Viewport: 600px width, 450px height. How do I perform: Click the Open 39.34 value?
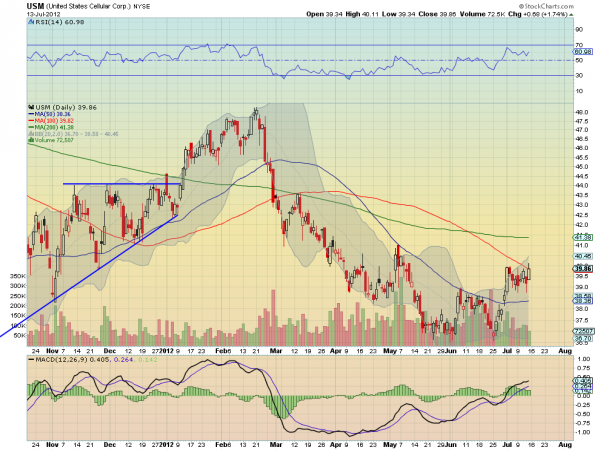tap(324, 14)
